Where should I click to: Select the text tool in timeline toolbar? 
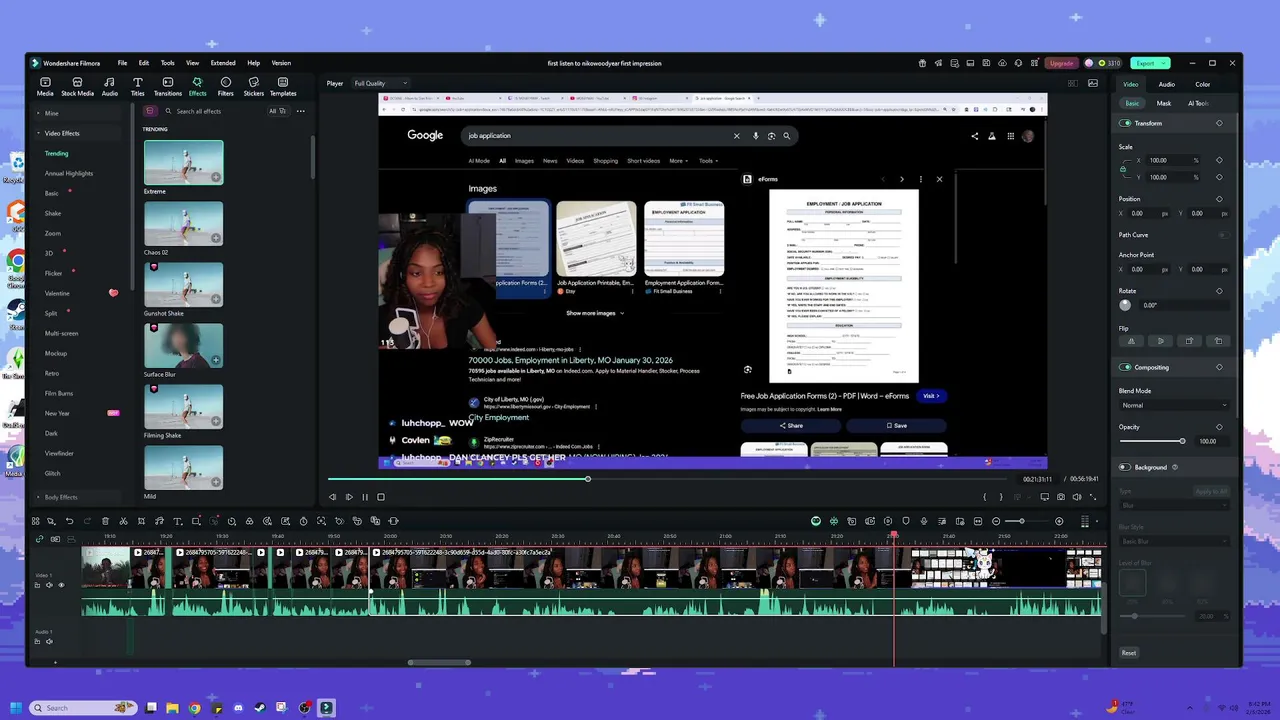tap(177, 521)
